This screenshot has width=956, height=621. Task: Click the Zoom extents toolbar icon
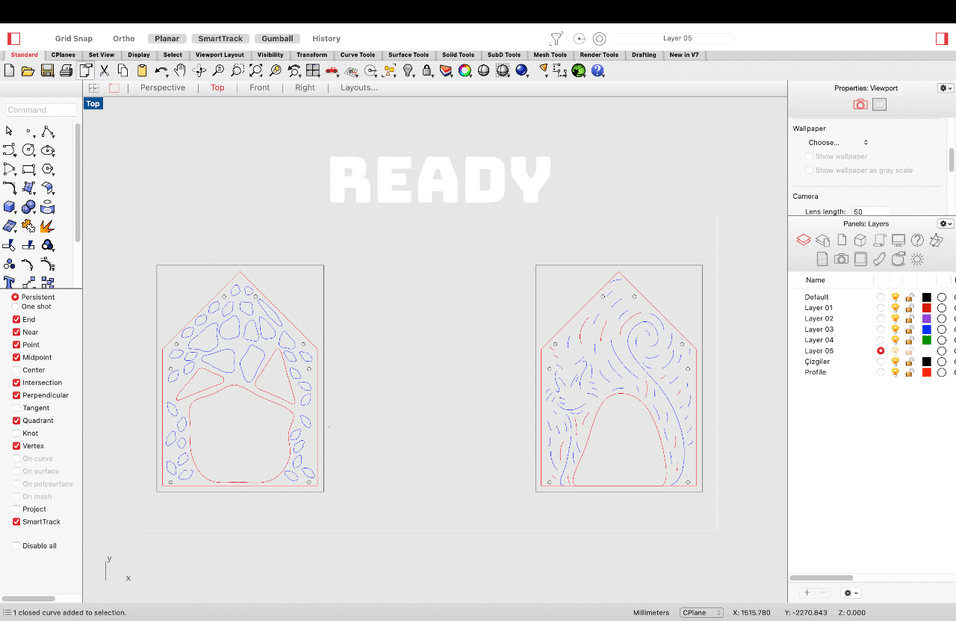click(x=256, y=71)
